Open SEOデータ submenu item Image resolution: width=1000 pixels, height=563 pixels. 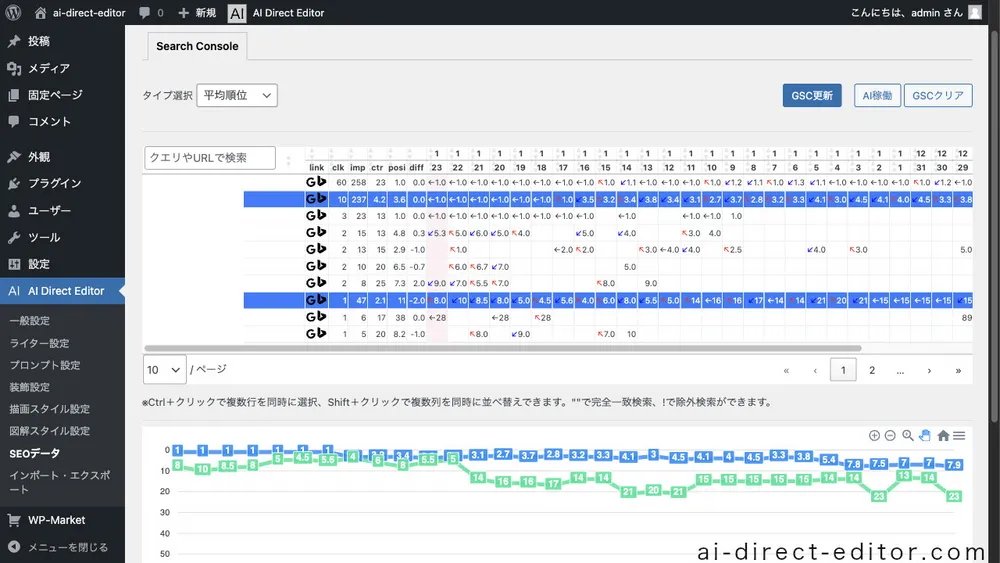[x=34, y=453]
